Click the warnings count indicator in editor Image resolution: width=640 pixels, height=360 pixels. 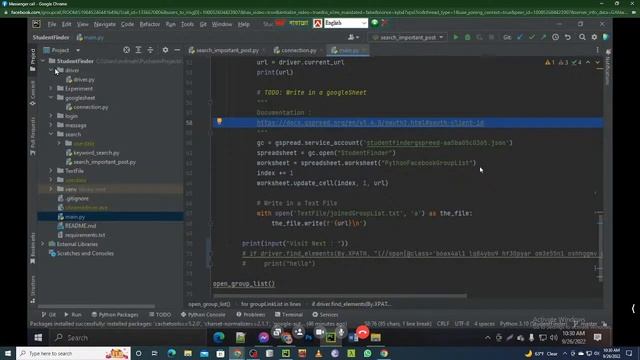(550, 62)
